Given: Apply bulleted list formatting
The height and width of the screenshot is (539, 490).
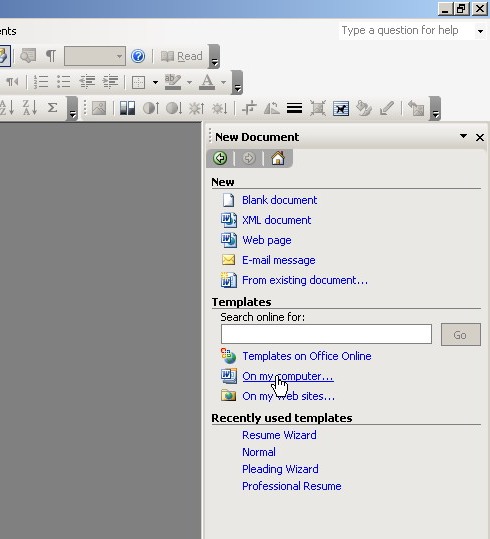Looking at the screenshot, I should pyautogui.click(x=64, y=82).
